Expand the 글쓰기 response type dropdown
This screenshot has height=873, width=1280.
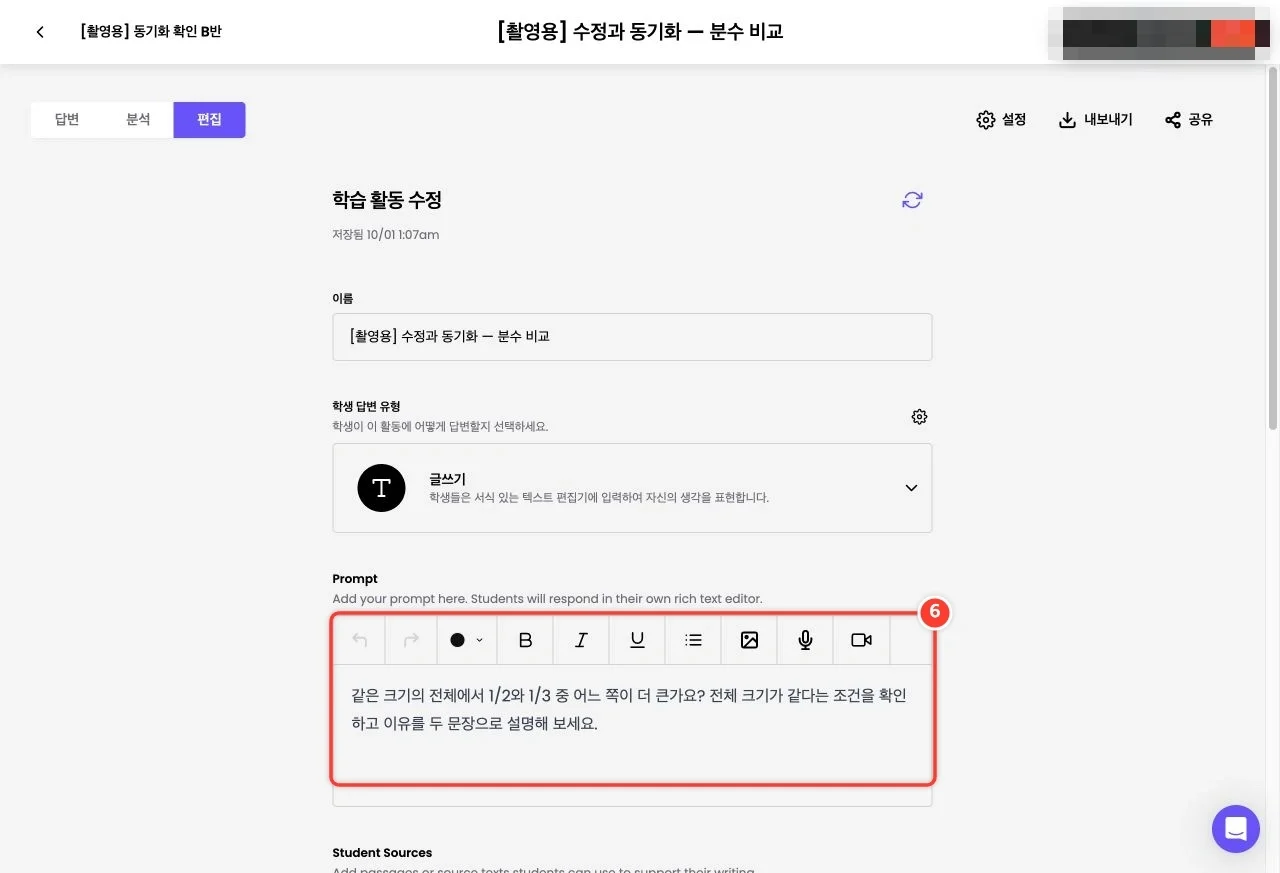tap(911, 488)
